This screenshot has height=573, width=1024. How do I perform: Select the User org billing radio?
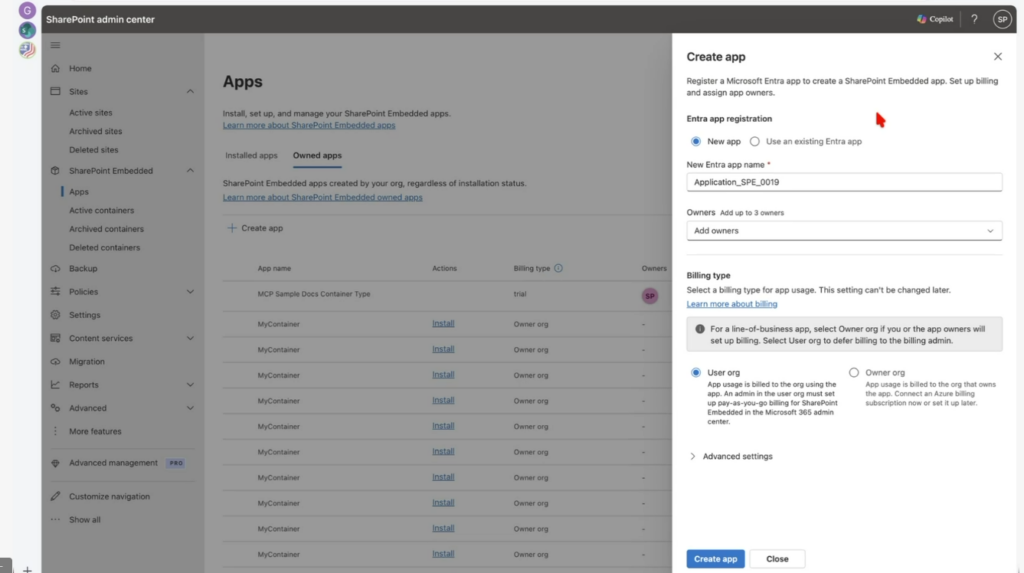(696, 372)
